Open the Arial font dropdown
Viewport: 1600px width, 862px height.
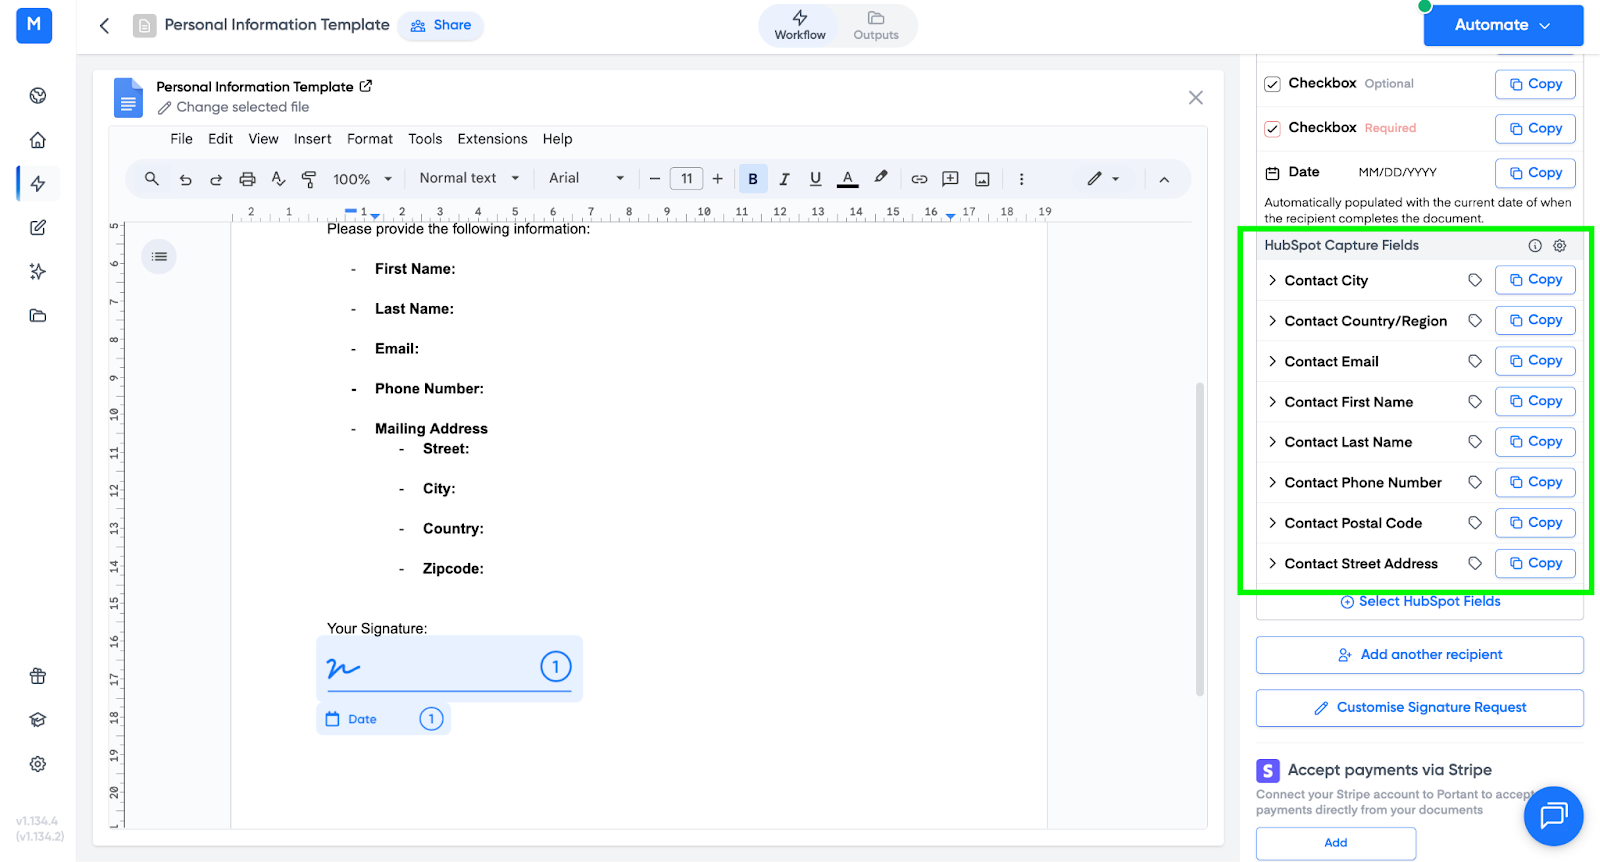[586, 178]
